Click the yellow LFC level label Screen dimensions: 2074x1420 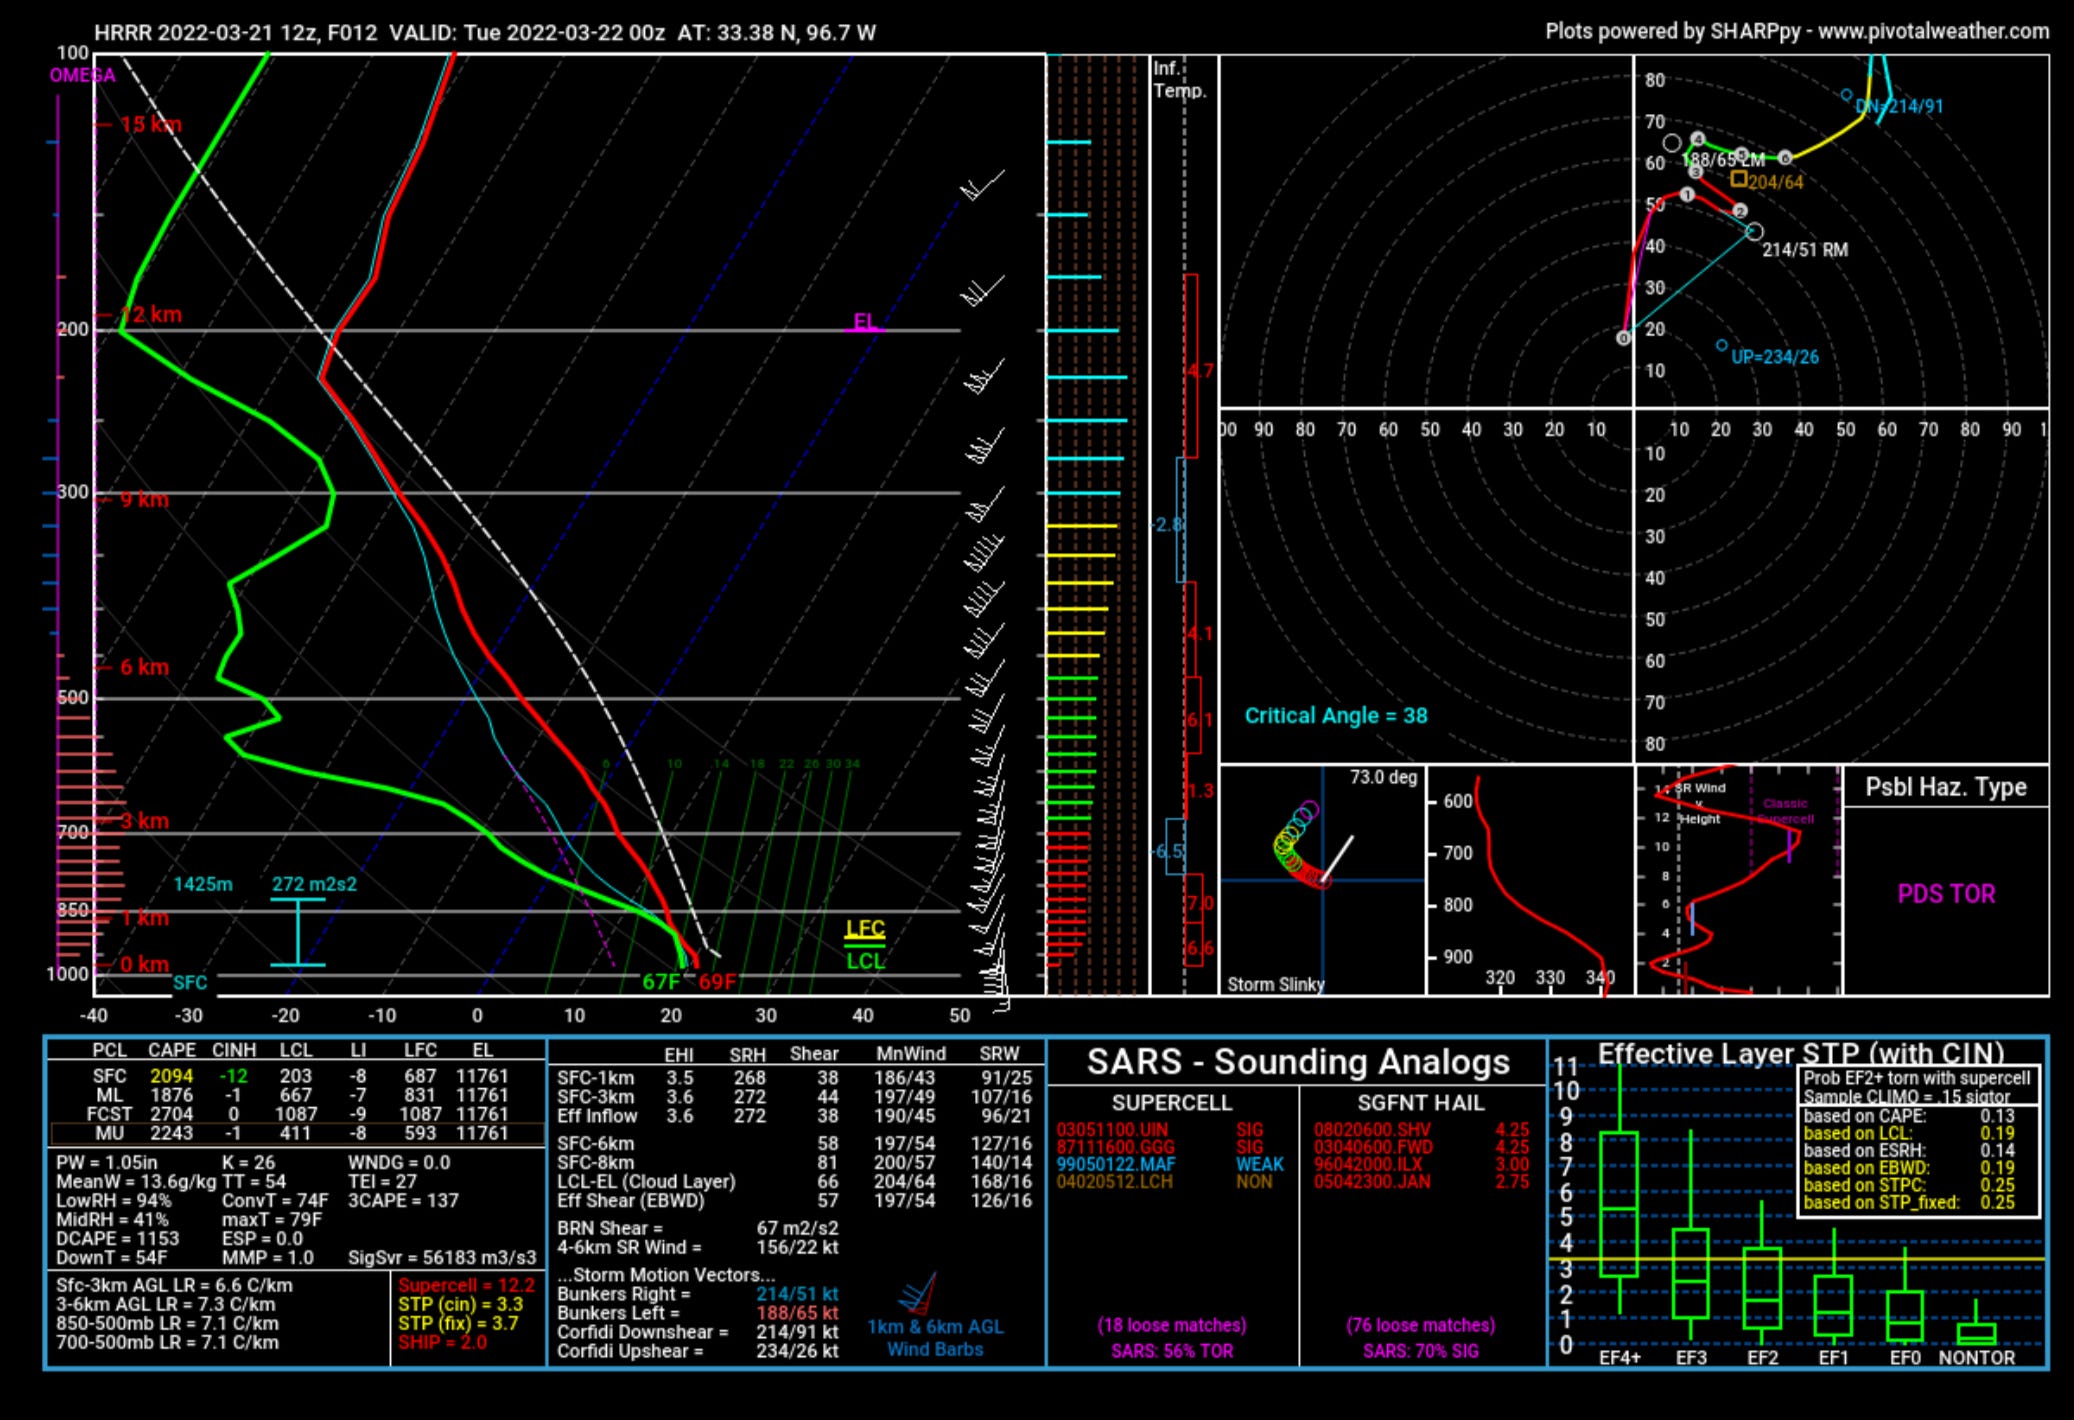click(x=864, y=928)
